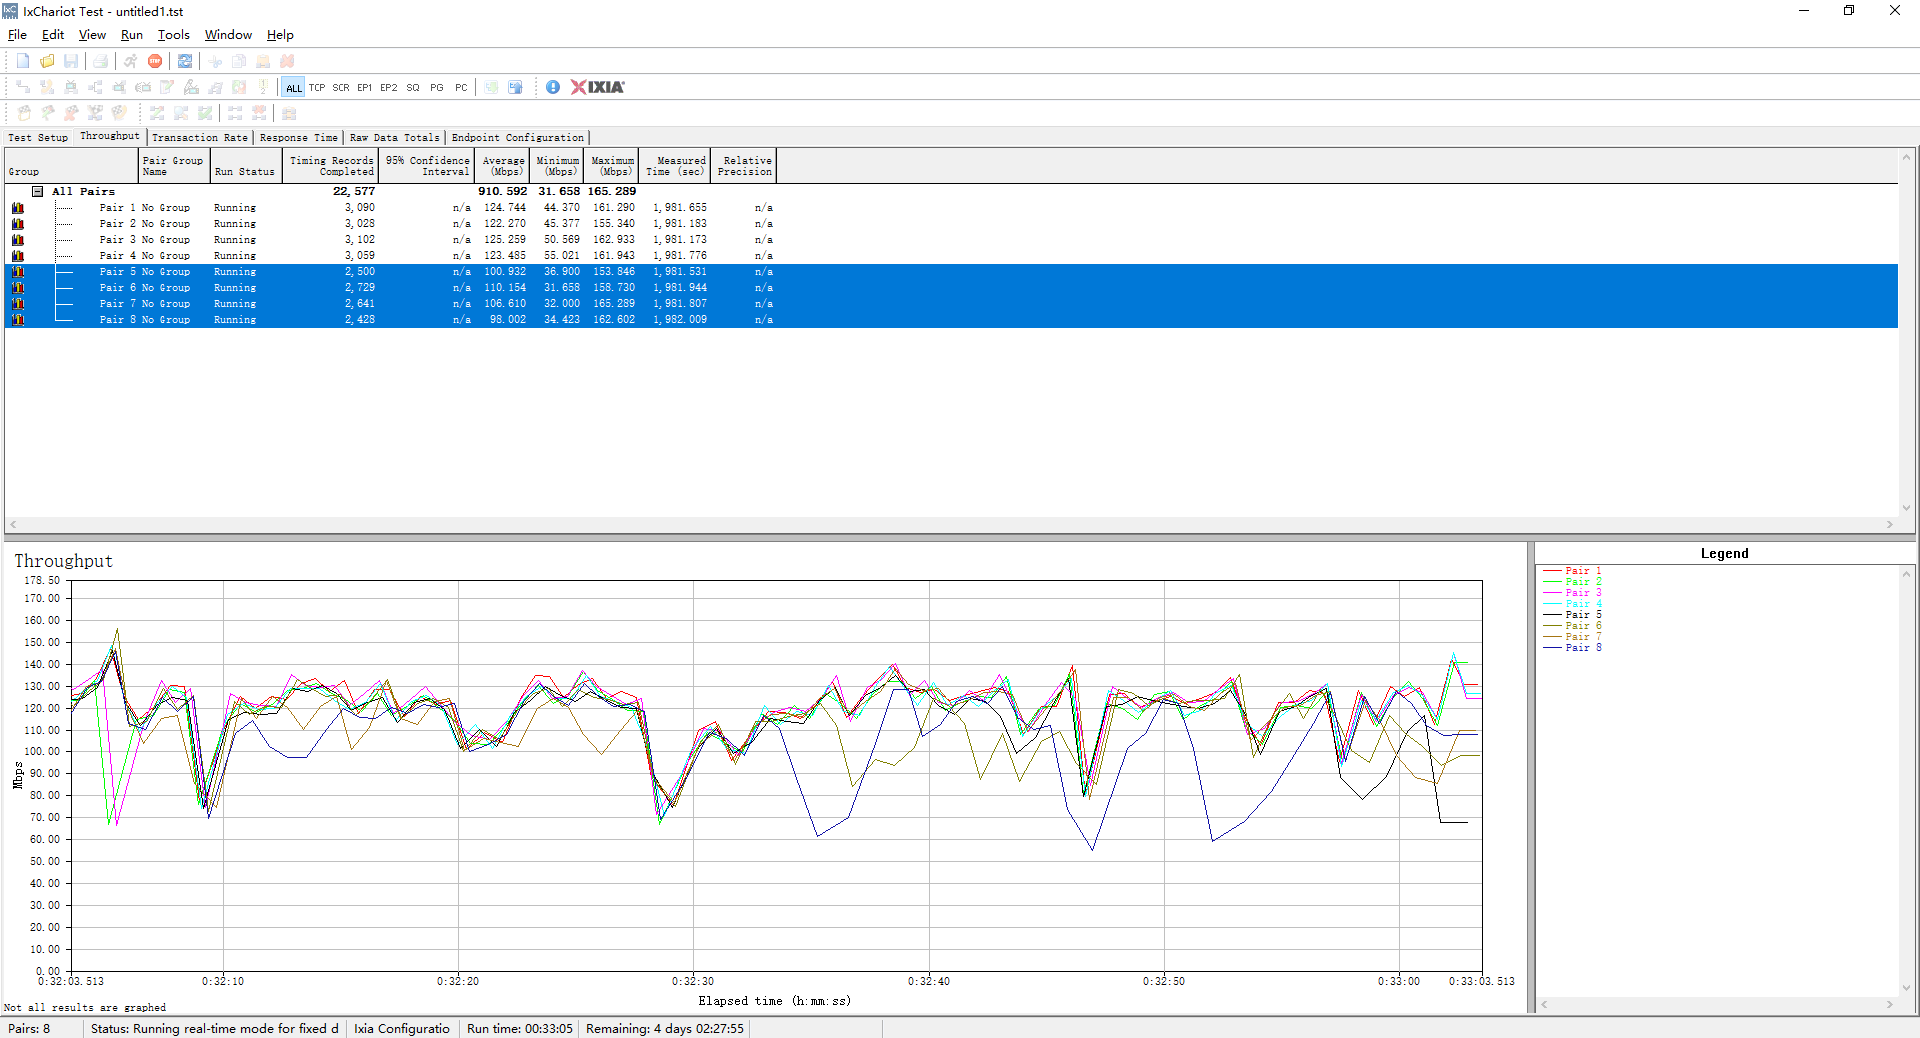This screenshot has height=1038, width=1920.
Task: Click the Minimum (Mbps) column header
Action: [x=557, y=166]
